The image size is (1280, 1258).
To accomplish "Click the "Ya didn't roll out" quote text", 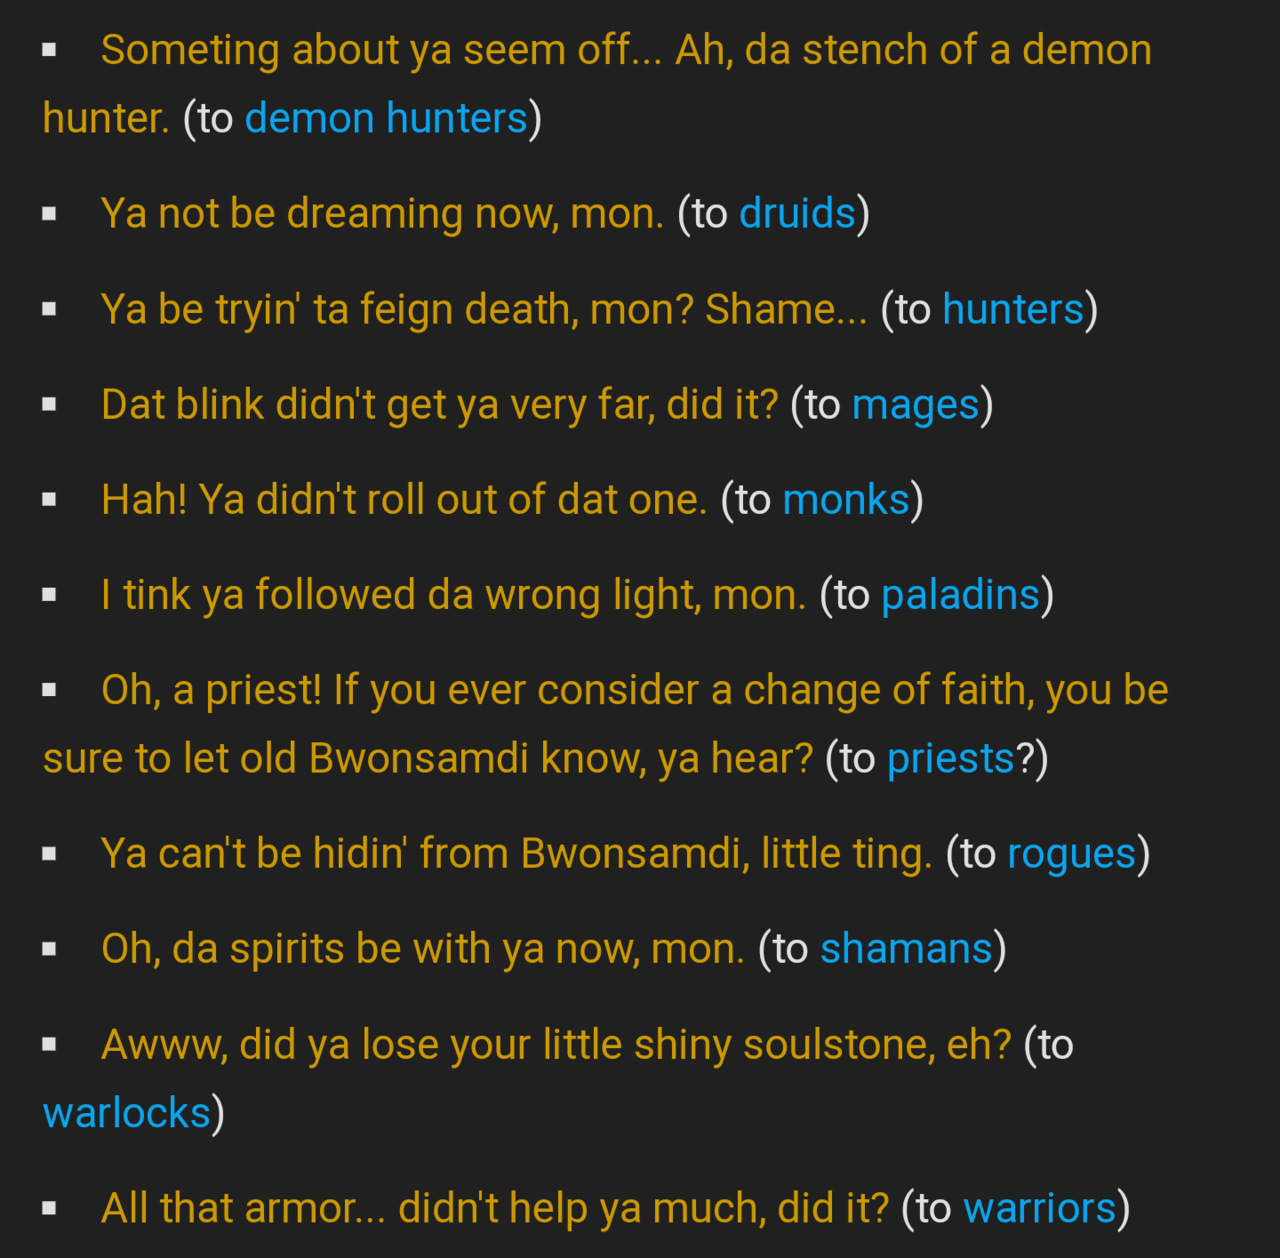I will pyautogui.click(x=404, y=500).
